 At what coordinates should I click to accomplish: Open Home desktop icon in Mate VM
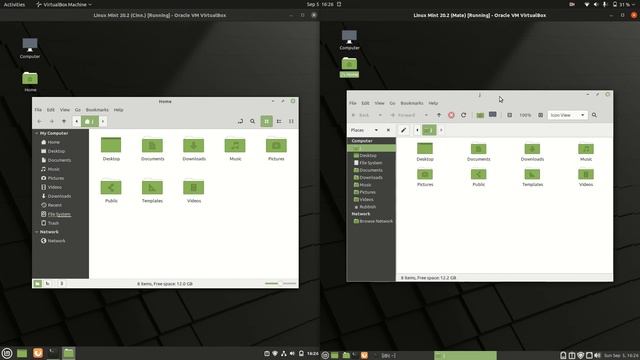coord(349,67)
